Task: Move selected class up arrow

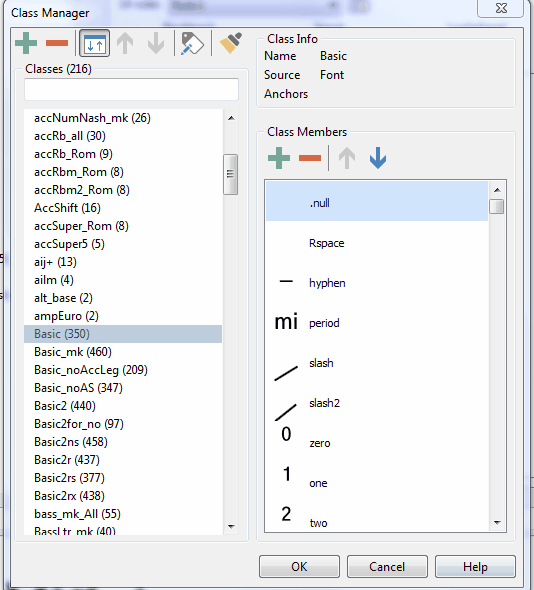Action: [125, 43]
